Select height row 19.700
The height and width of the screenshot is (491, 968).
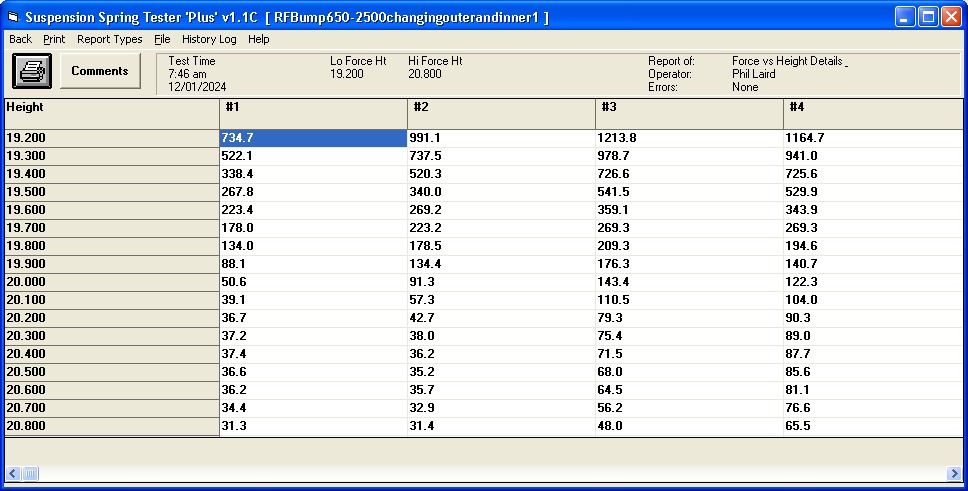coord(112,227)
